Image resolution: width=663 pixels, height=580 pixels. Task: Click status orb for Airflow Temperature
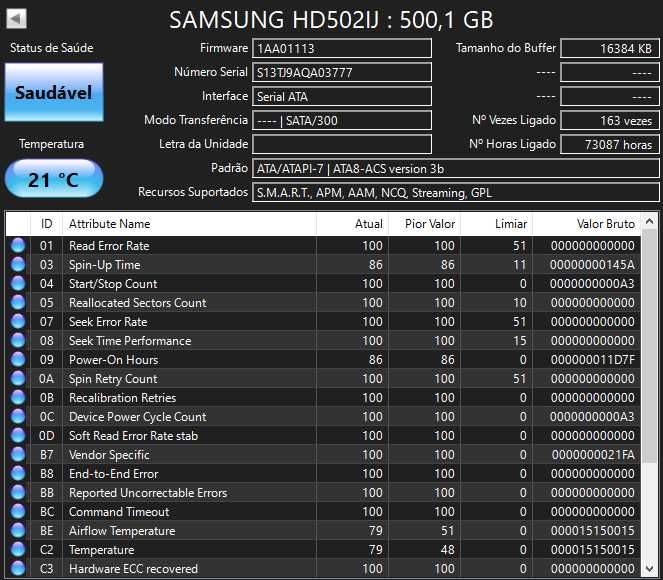18,531
